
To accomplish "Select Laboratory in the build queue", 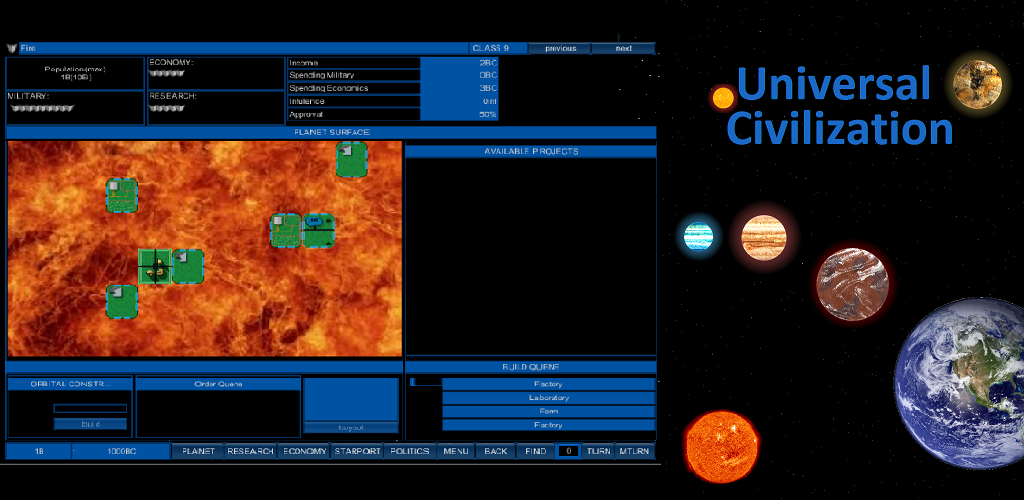I will (x=548, y=398).
